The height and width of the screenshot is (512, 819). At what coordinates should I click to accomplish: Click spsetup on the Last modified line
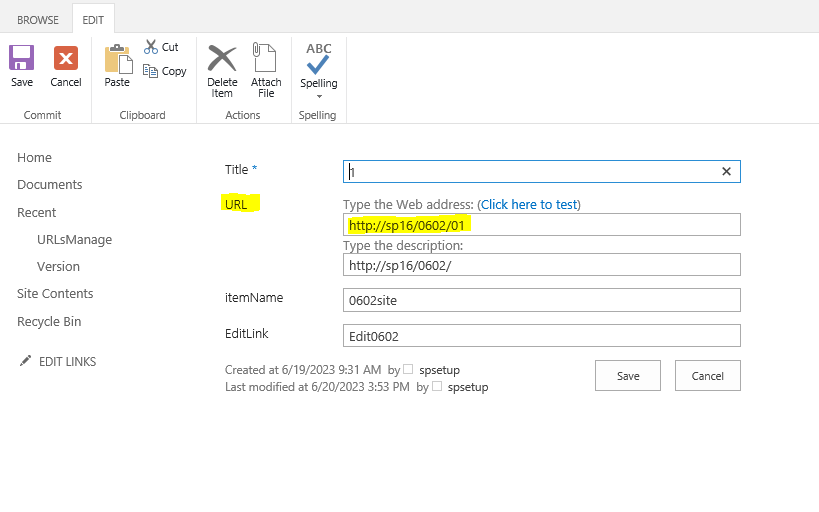pos(468,387)
